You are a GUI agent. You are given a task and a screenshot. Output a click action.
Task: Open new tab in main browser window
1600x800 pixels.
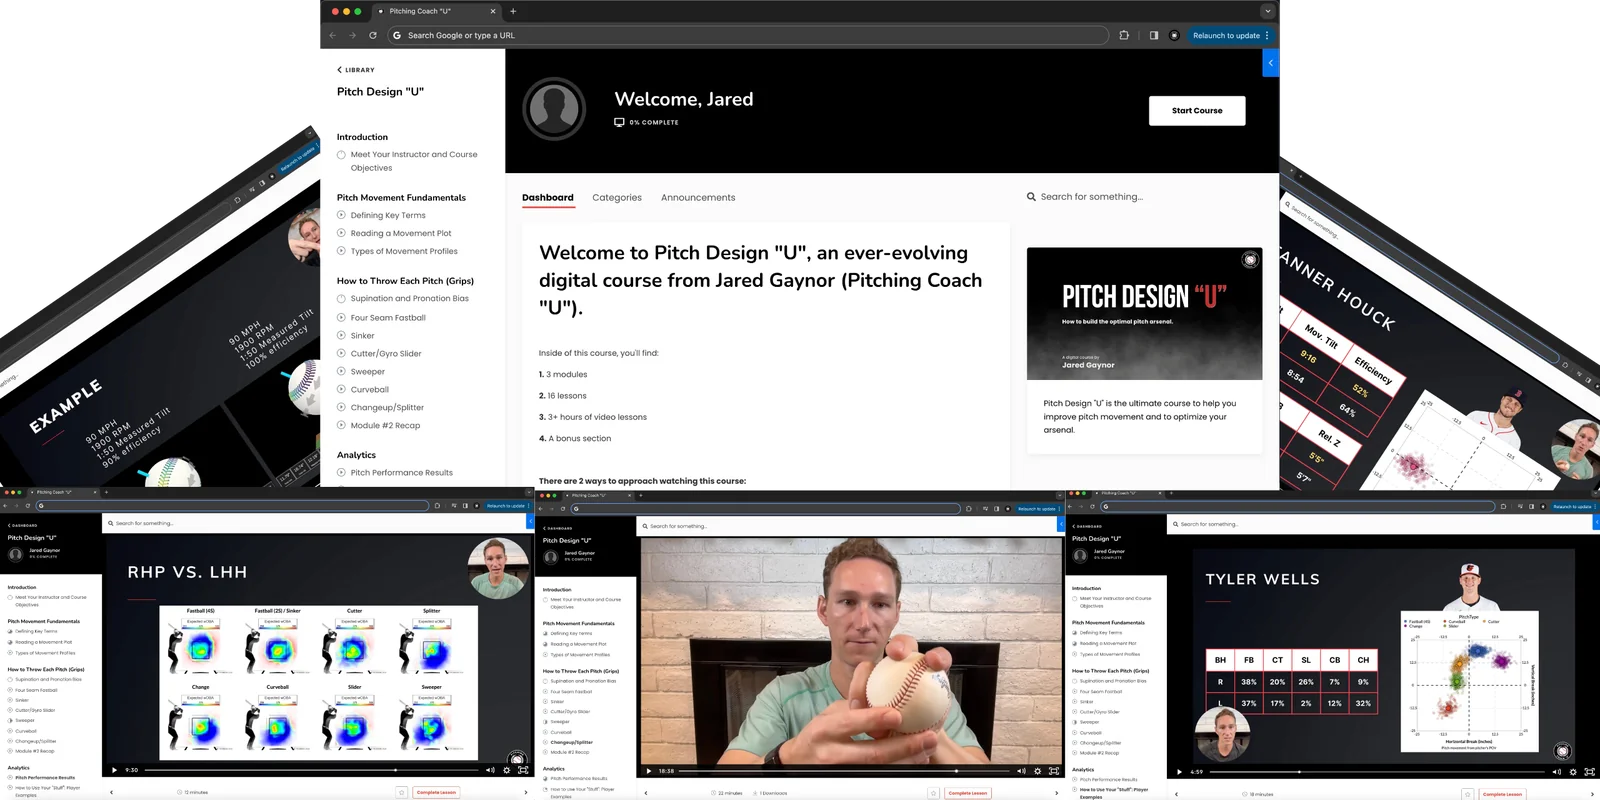coord(513,11)
